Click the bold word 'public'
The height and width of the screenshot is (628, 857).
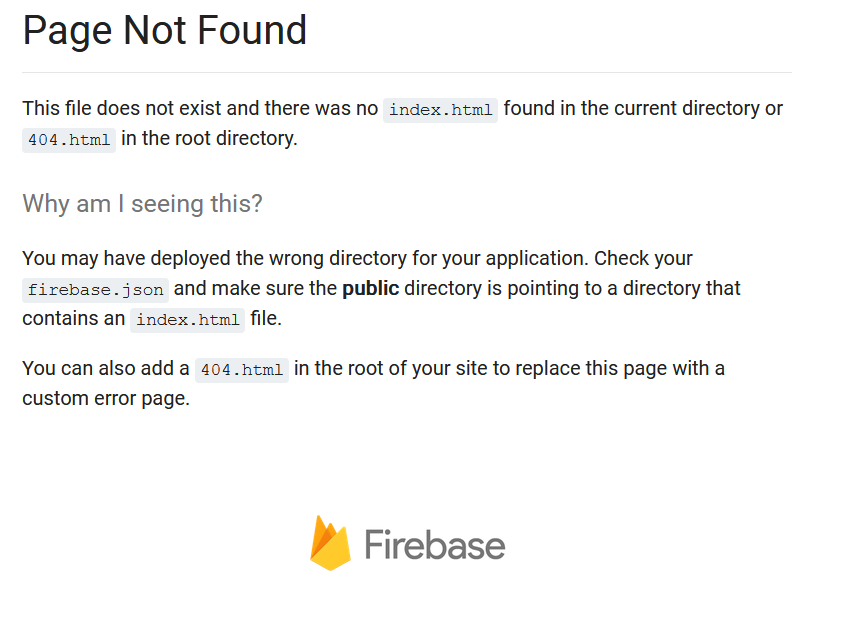(371, 289)
